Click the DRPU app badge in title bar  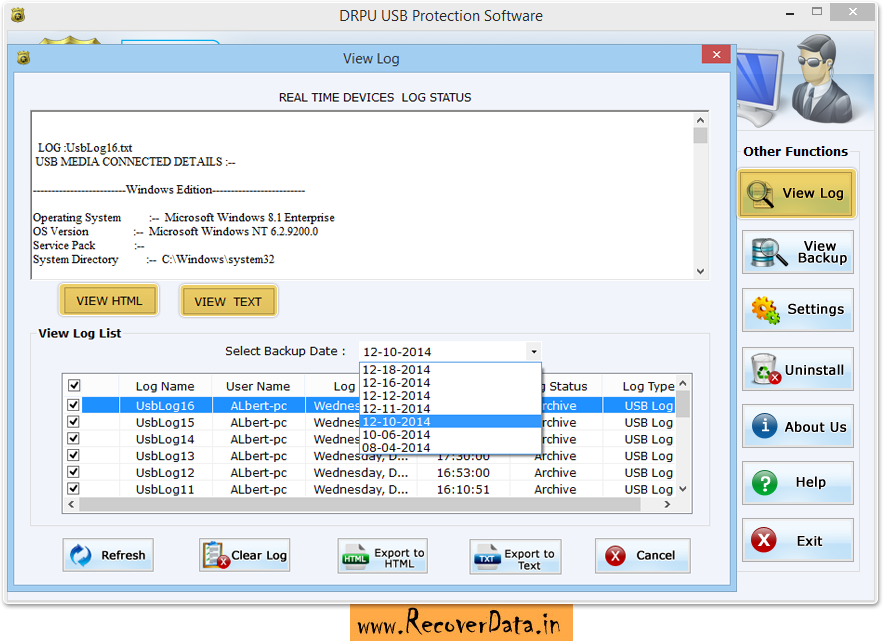point(18,15)
